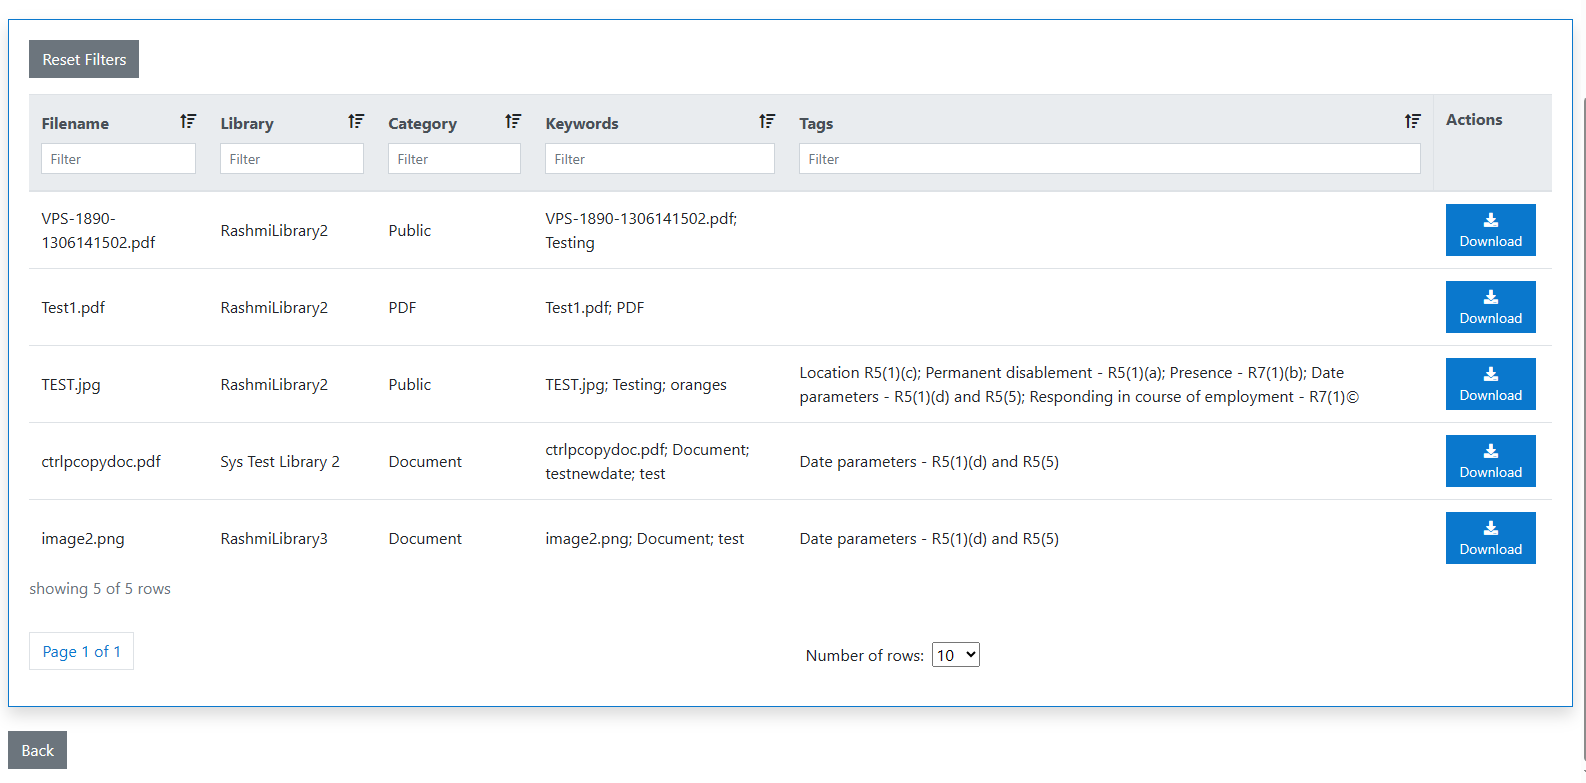The height and width of the screenshot is (783, 1586).
Task: Download Test1.pdf from the table
Action: pos(1490,307)
